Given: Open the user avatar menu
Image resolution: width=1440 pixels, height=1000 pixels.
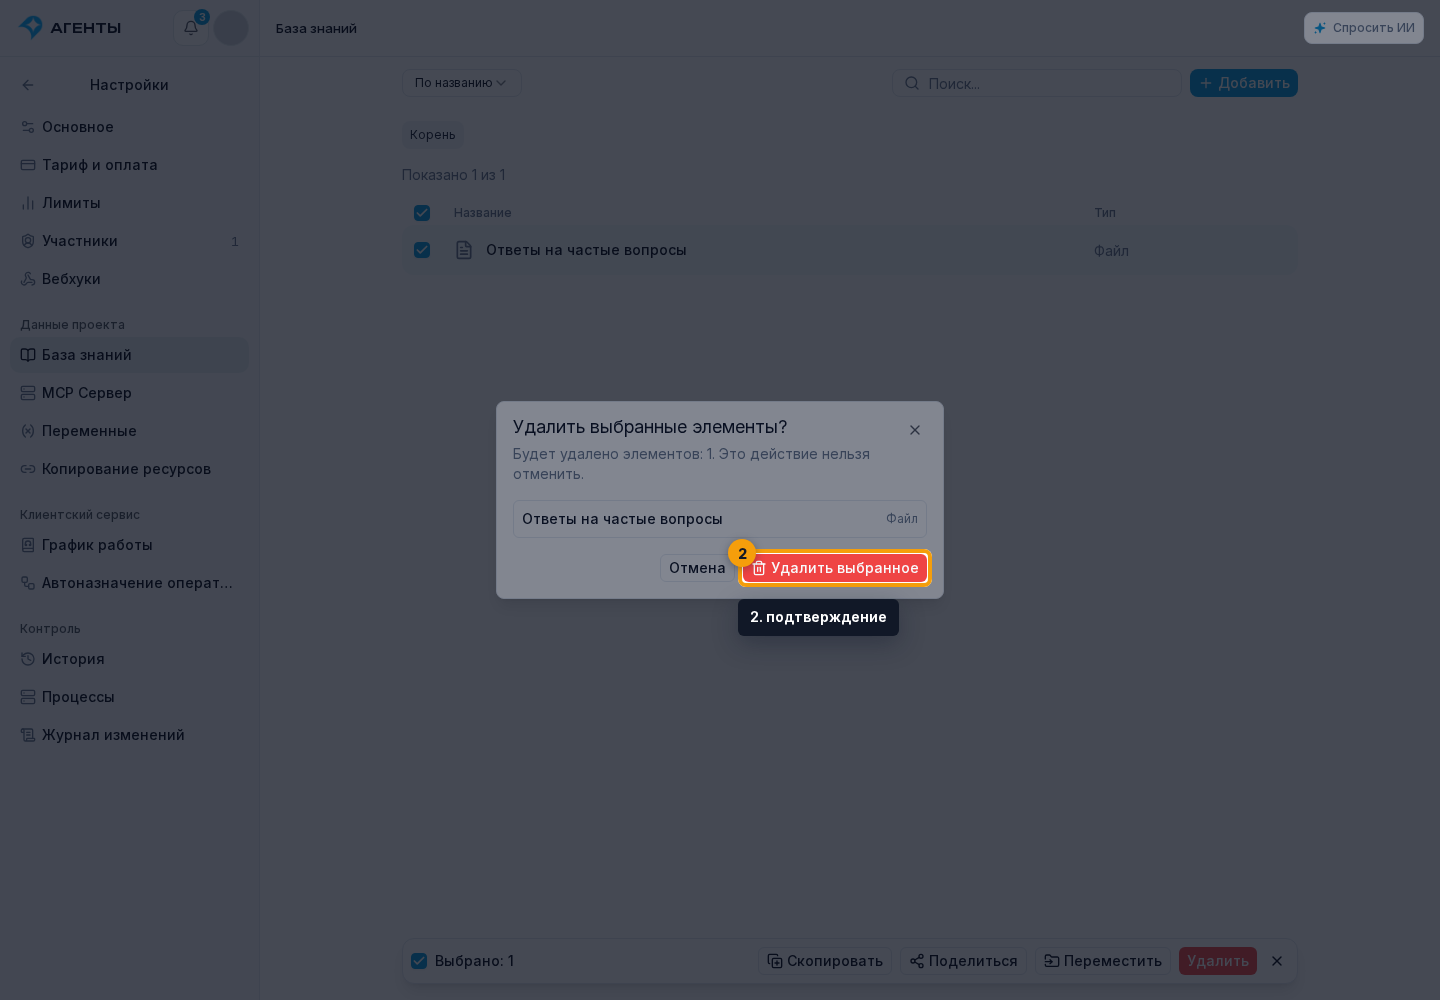Looking at the screenshot, I should (x=231, y=28).
